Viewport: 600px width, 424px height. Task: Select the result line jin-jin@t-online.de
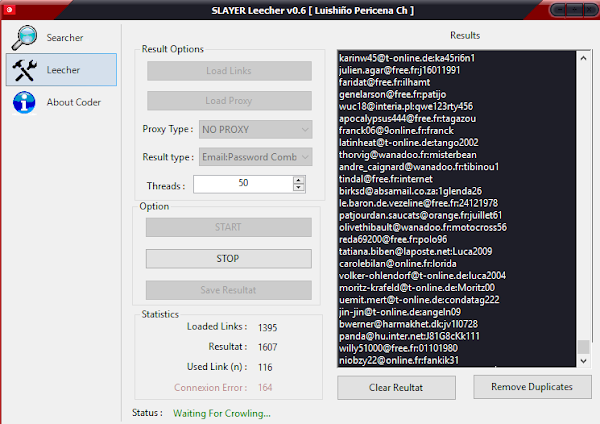(x=400, y=312)
